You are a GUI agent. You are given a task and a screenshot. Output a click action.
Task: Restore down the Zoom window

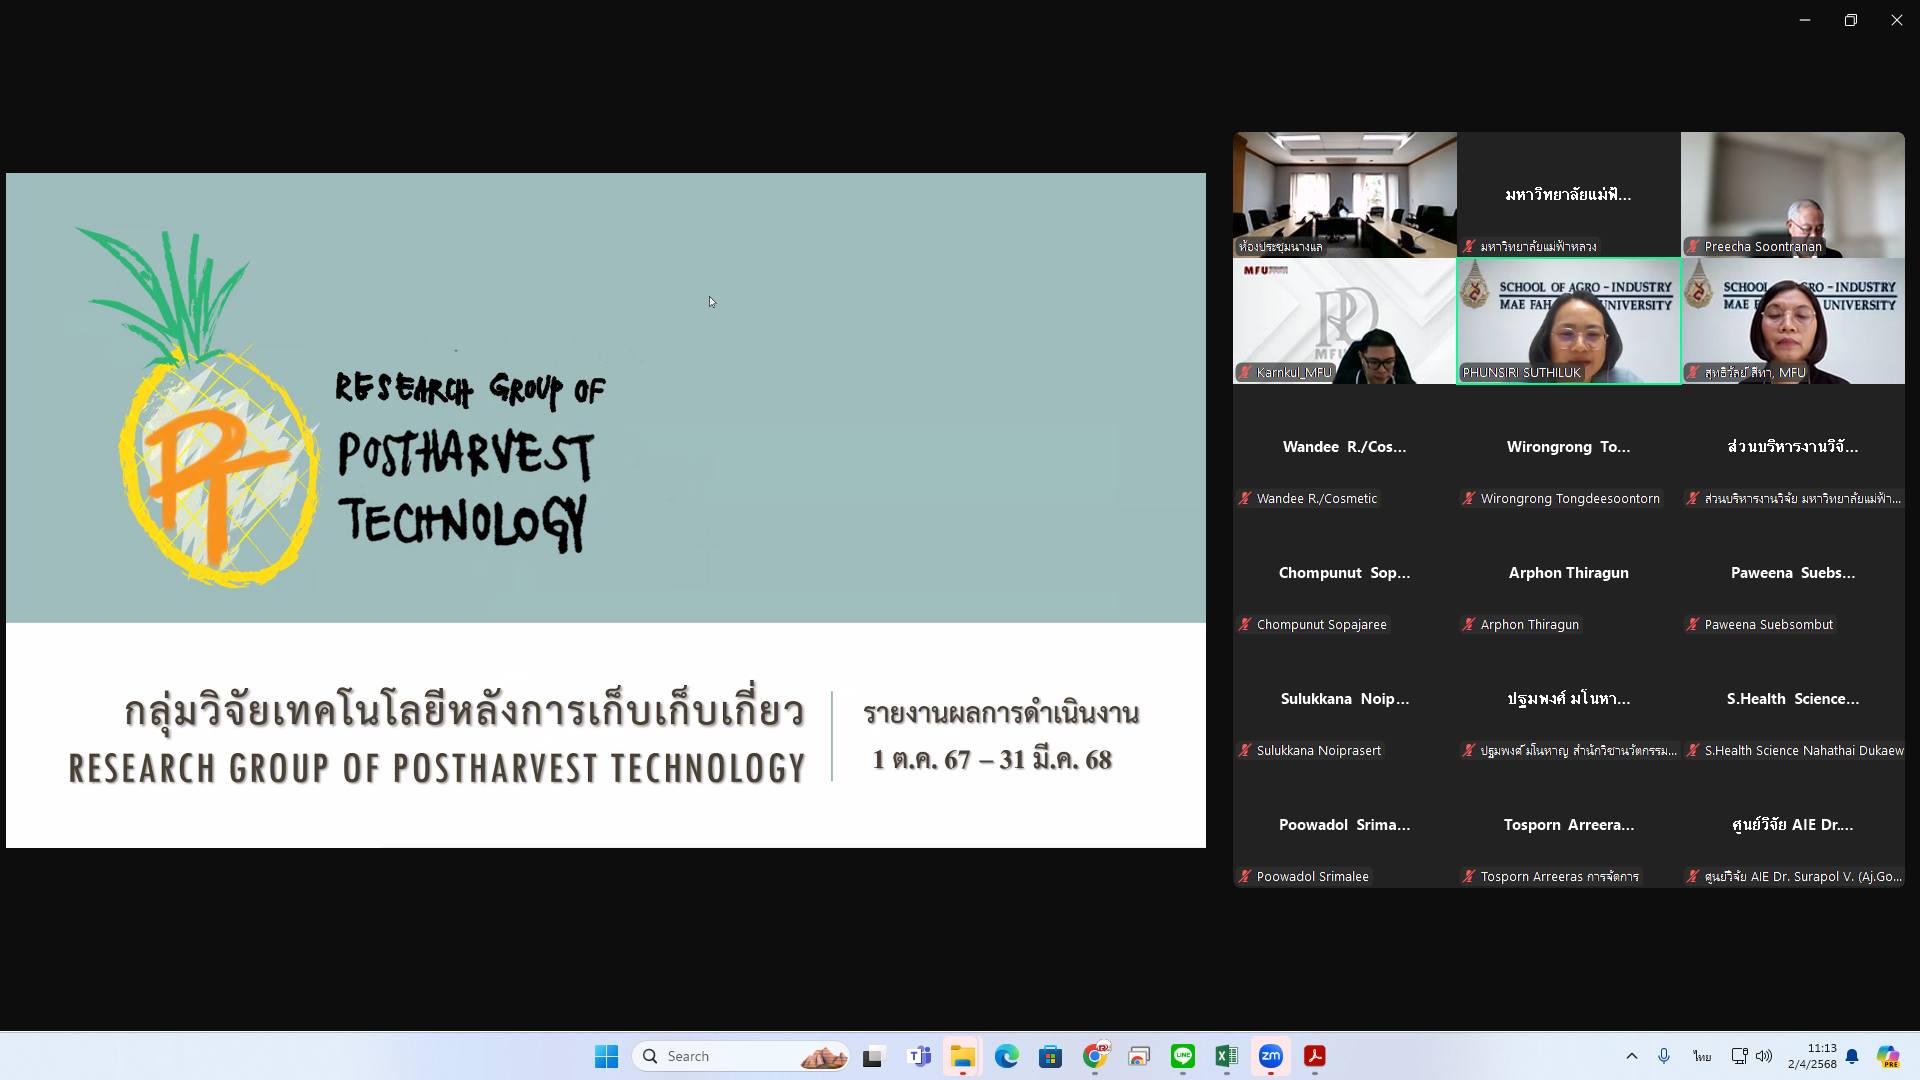coord(1851,20)
